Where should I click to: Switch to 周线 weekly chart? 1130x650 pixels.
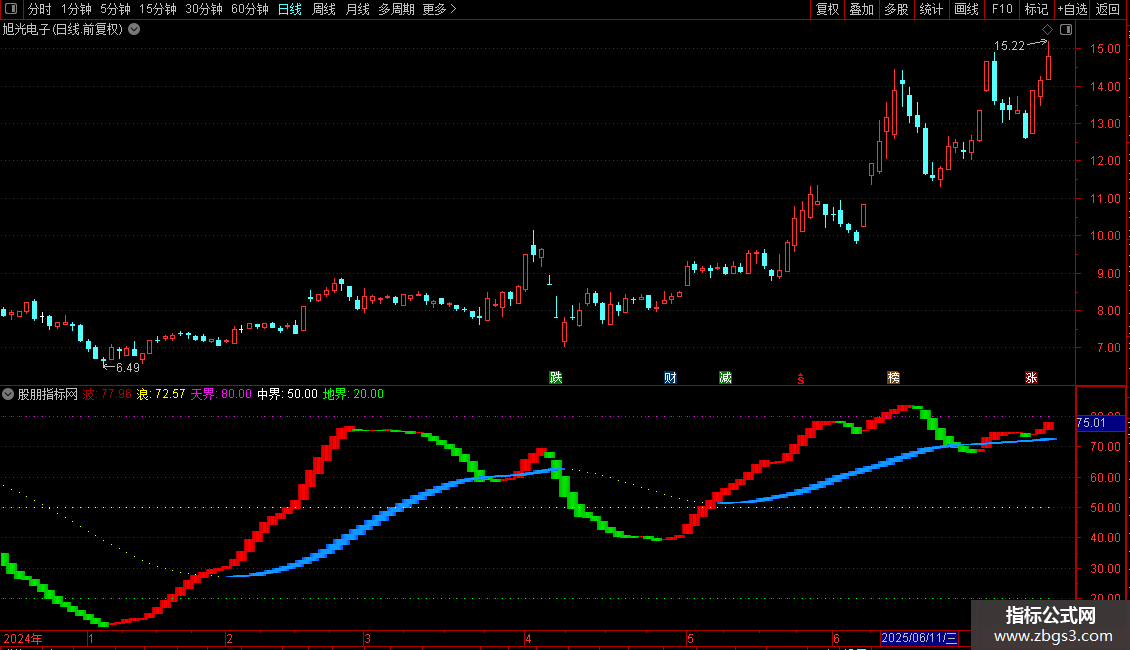tap(324, 9)
